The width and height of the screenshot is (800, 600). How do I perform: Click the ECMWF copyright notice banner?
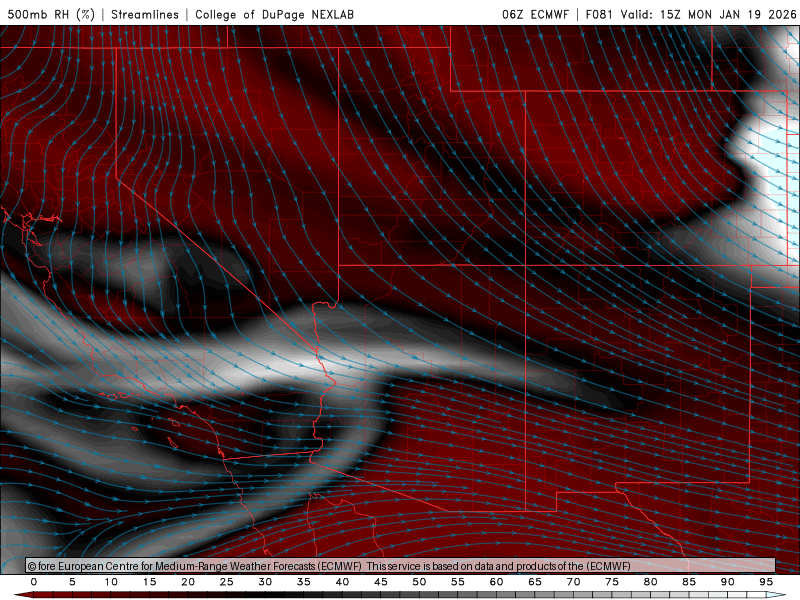pos(401,565)
